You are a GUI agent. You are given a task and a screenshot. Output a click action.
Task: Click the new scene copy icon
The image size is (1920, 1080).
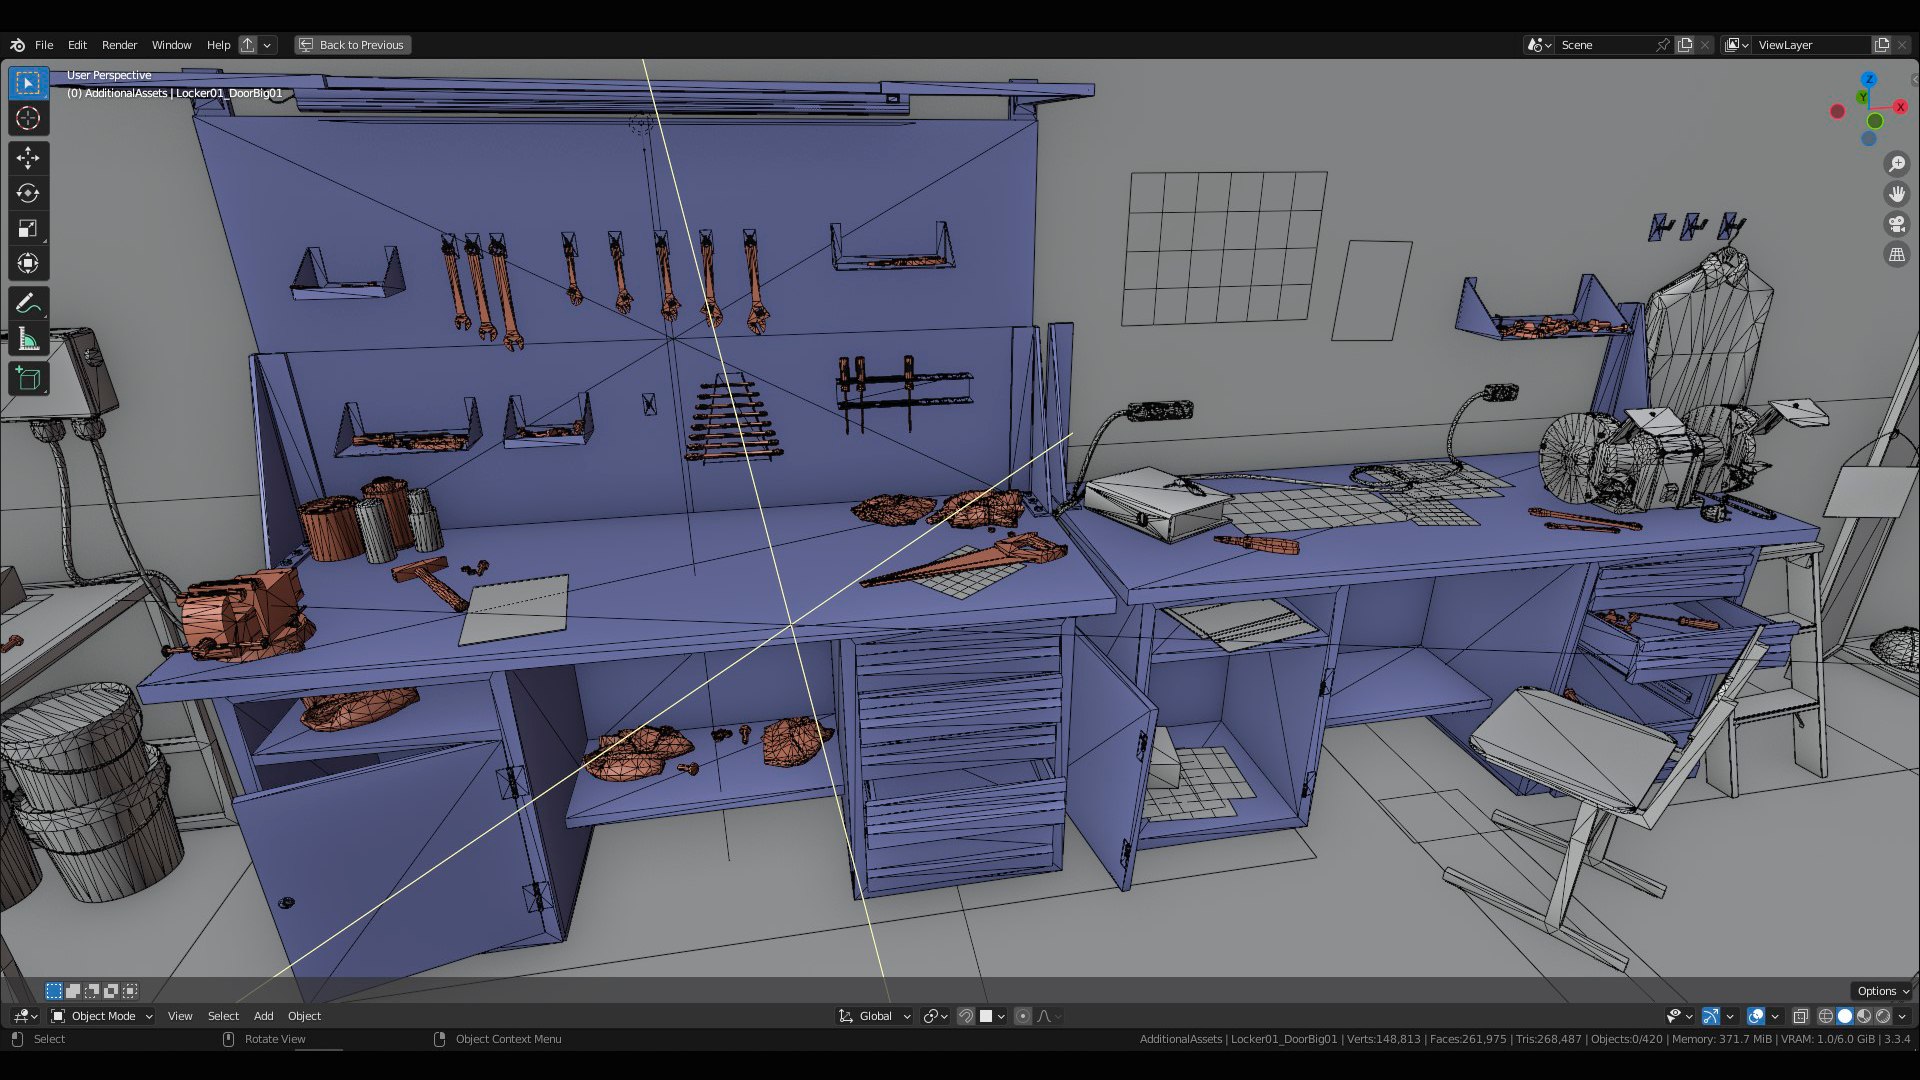point(1685,45)
